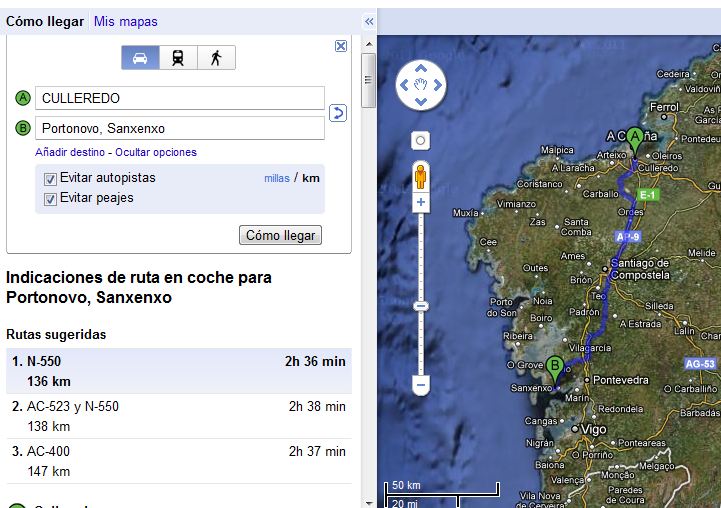Click the green A marker beside CULLEREDO field
The height and width of the screenshot is (508, 721).
click(x=23, y=98)
